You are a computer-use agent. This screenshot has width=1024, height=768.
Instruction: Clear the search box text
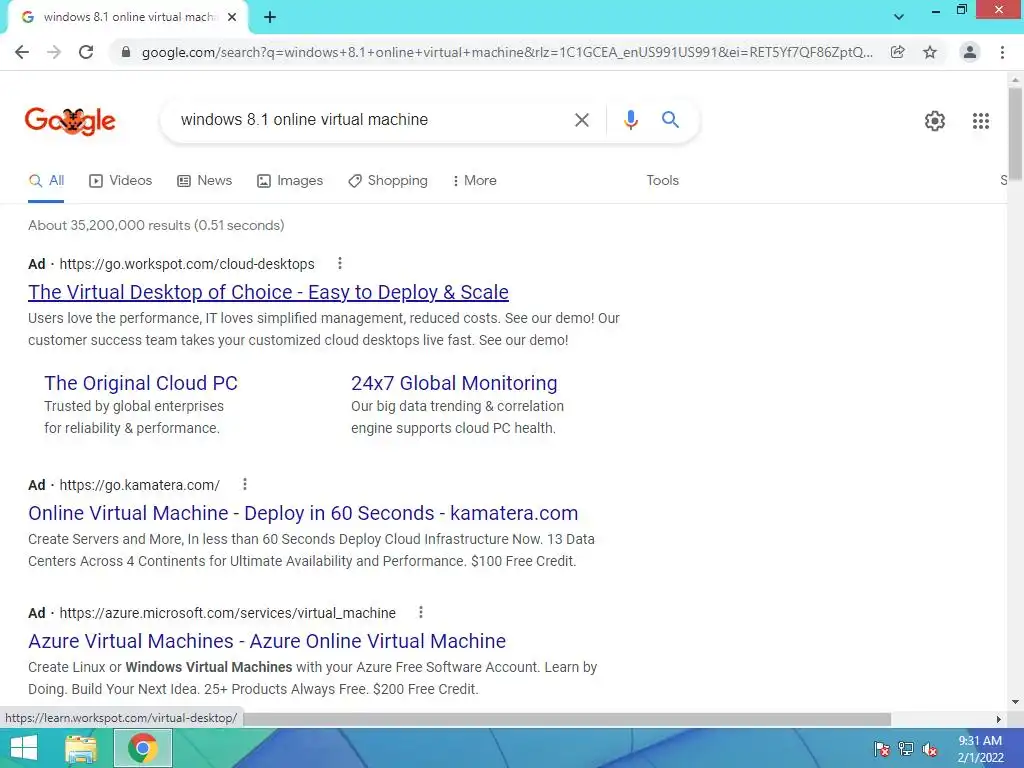[x=581, y=120]
